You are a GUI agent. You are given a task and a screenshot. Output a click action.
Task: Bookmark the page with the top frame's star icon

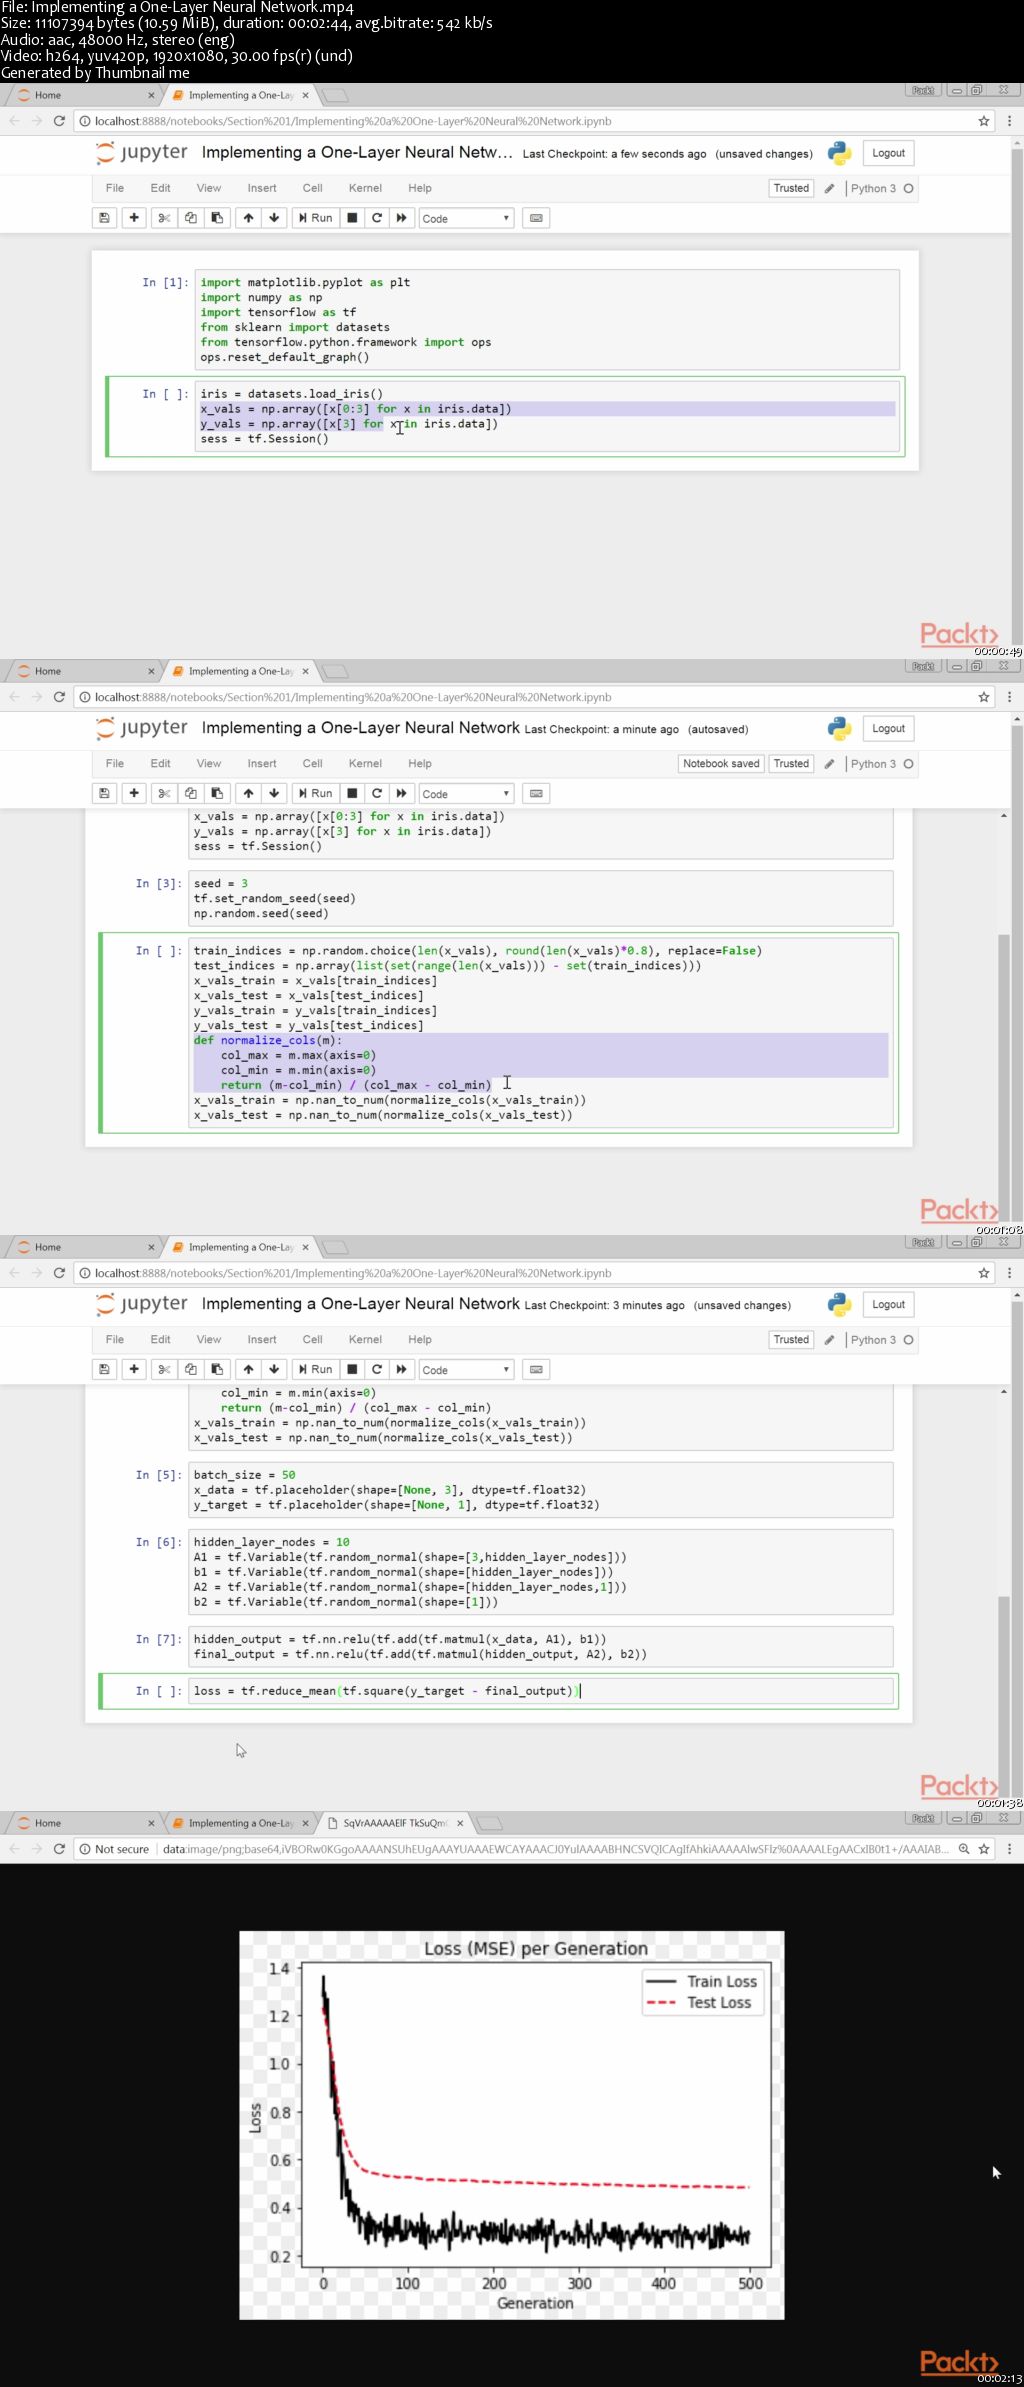pos(984,121)
